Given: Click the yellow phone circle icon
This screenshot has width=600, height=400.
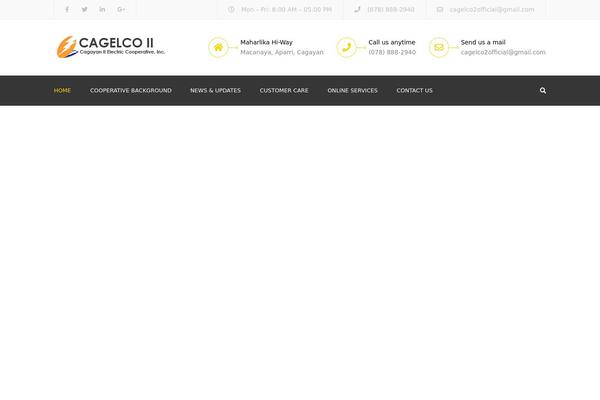Looking at the screenshot, I should click(346, 47).
